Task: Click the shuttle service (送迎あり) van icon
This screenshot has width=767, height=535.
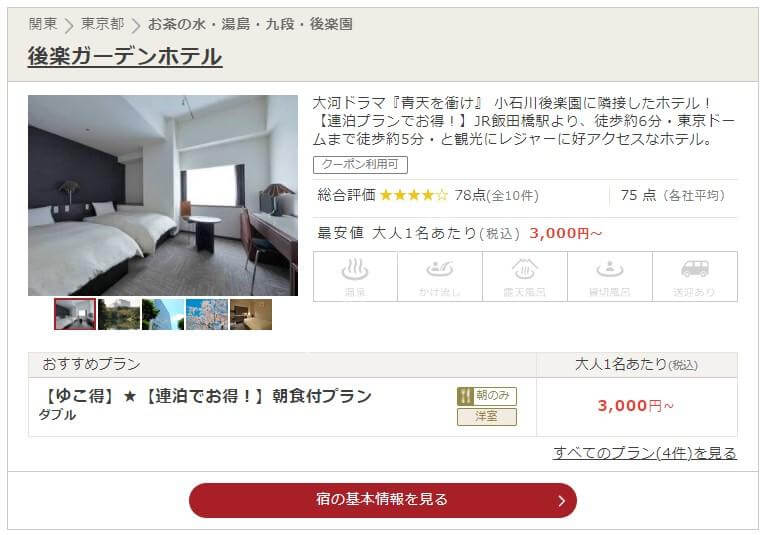Action: [695, 276]
